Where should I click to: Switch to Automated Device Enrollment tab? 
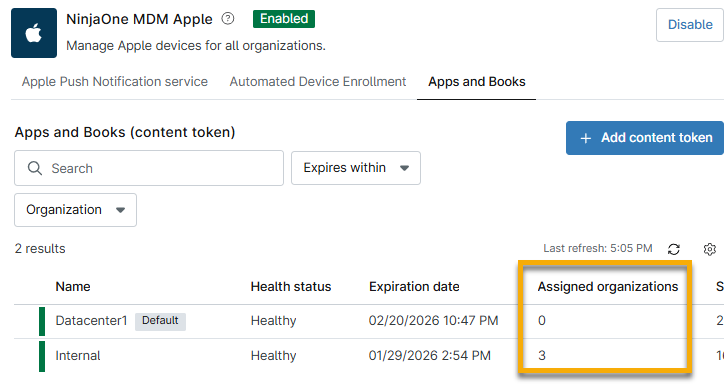pyautogui.click(x=318, y=82)
